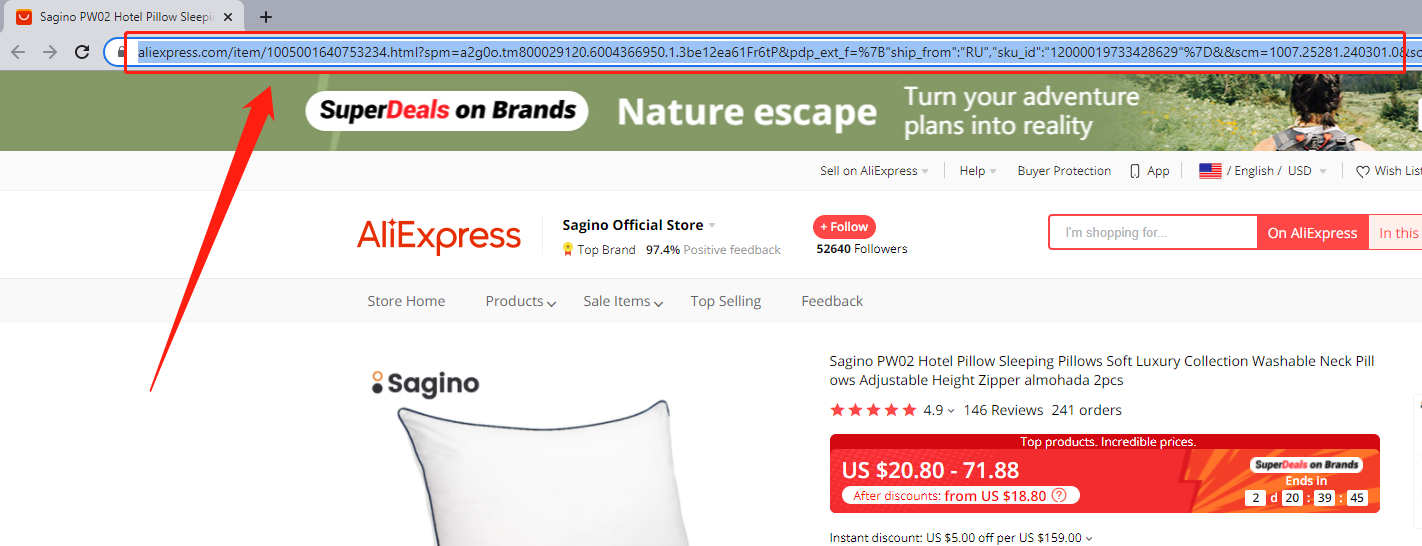Open Sell on AliExpress dropdown
The height and width of the screenshot is (546, 1422).
[874, 171]
